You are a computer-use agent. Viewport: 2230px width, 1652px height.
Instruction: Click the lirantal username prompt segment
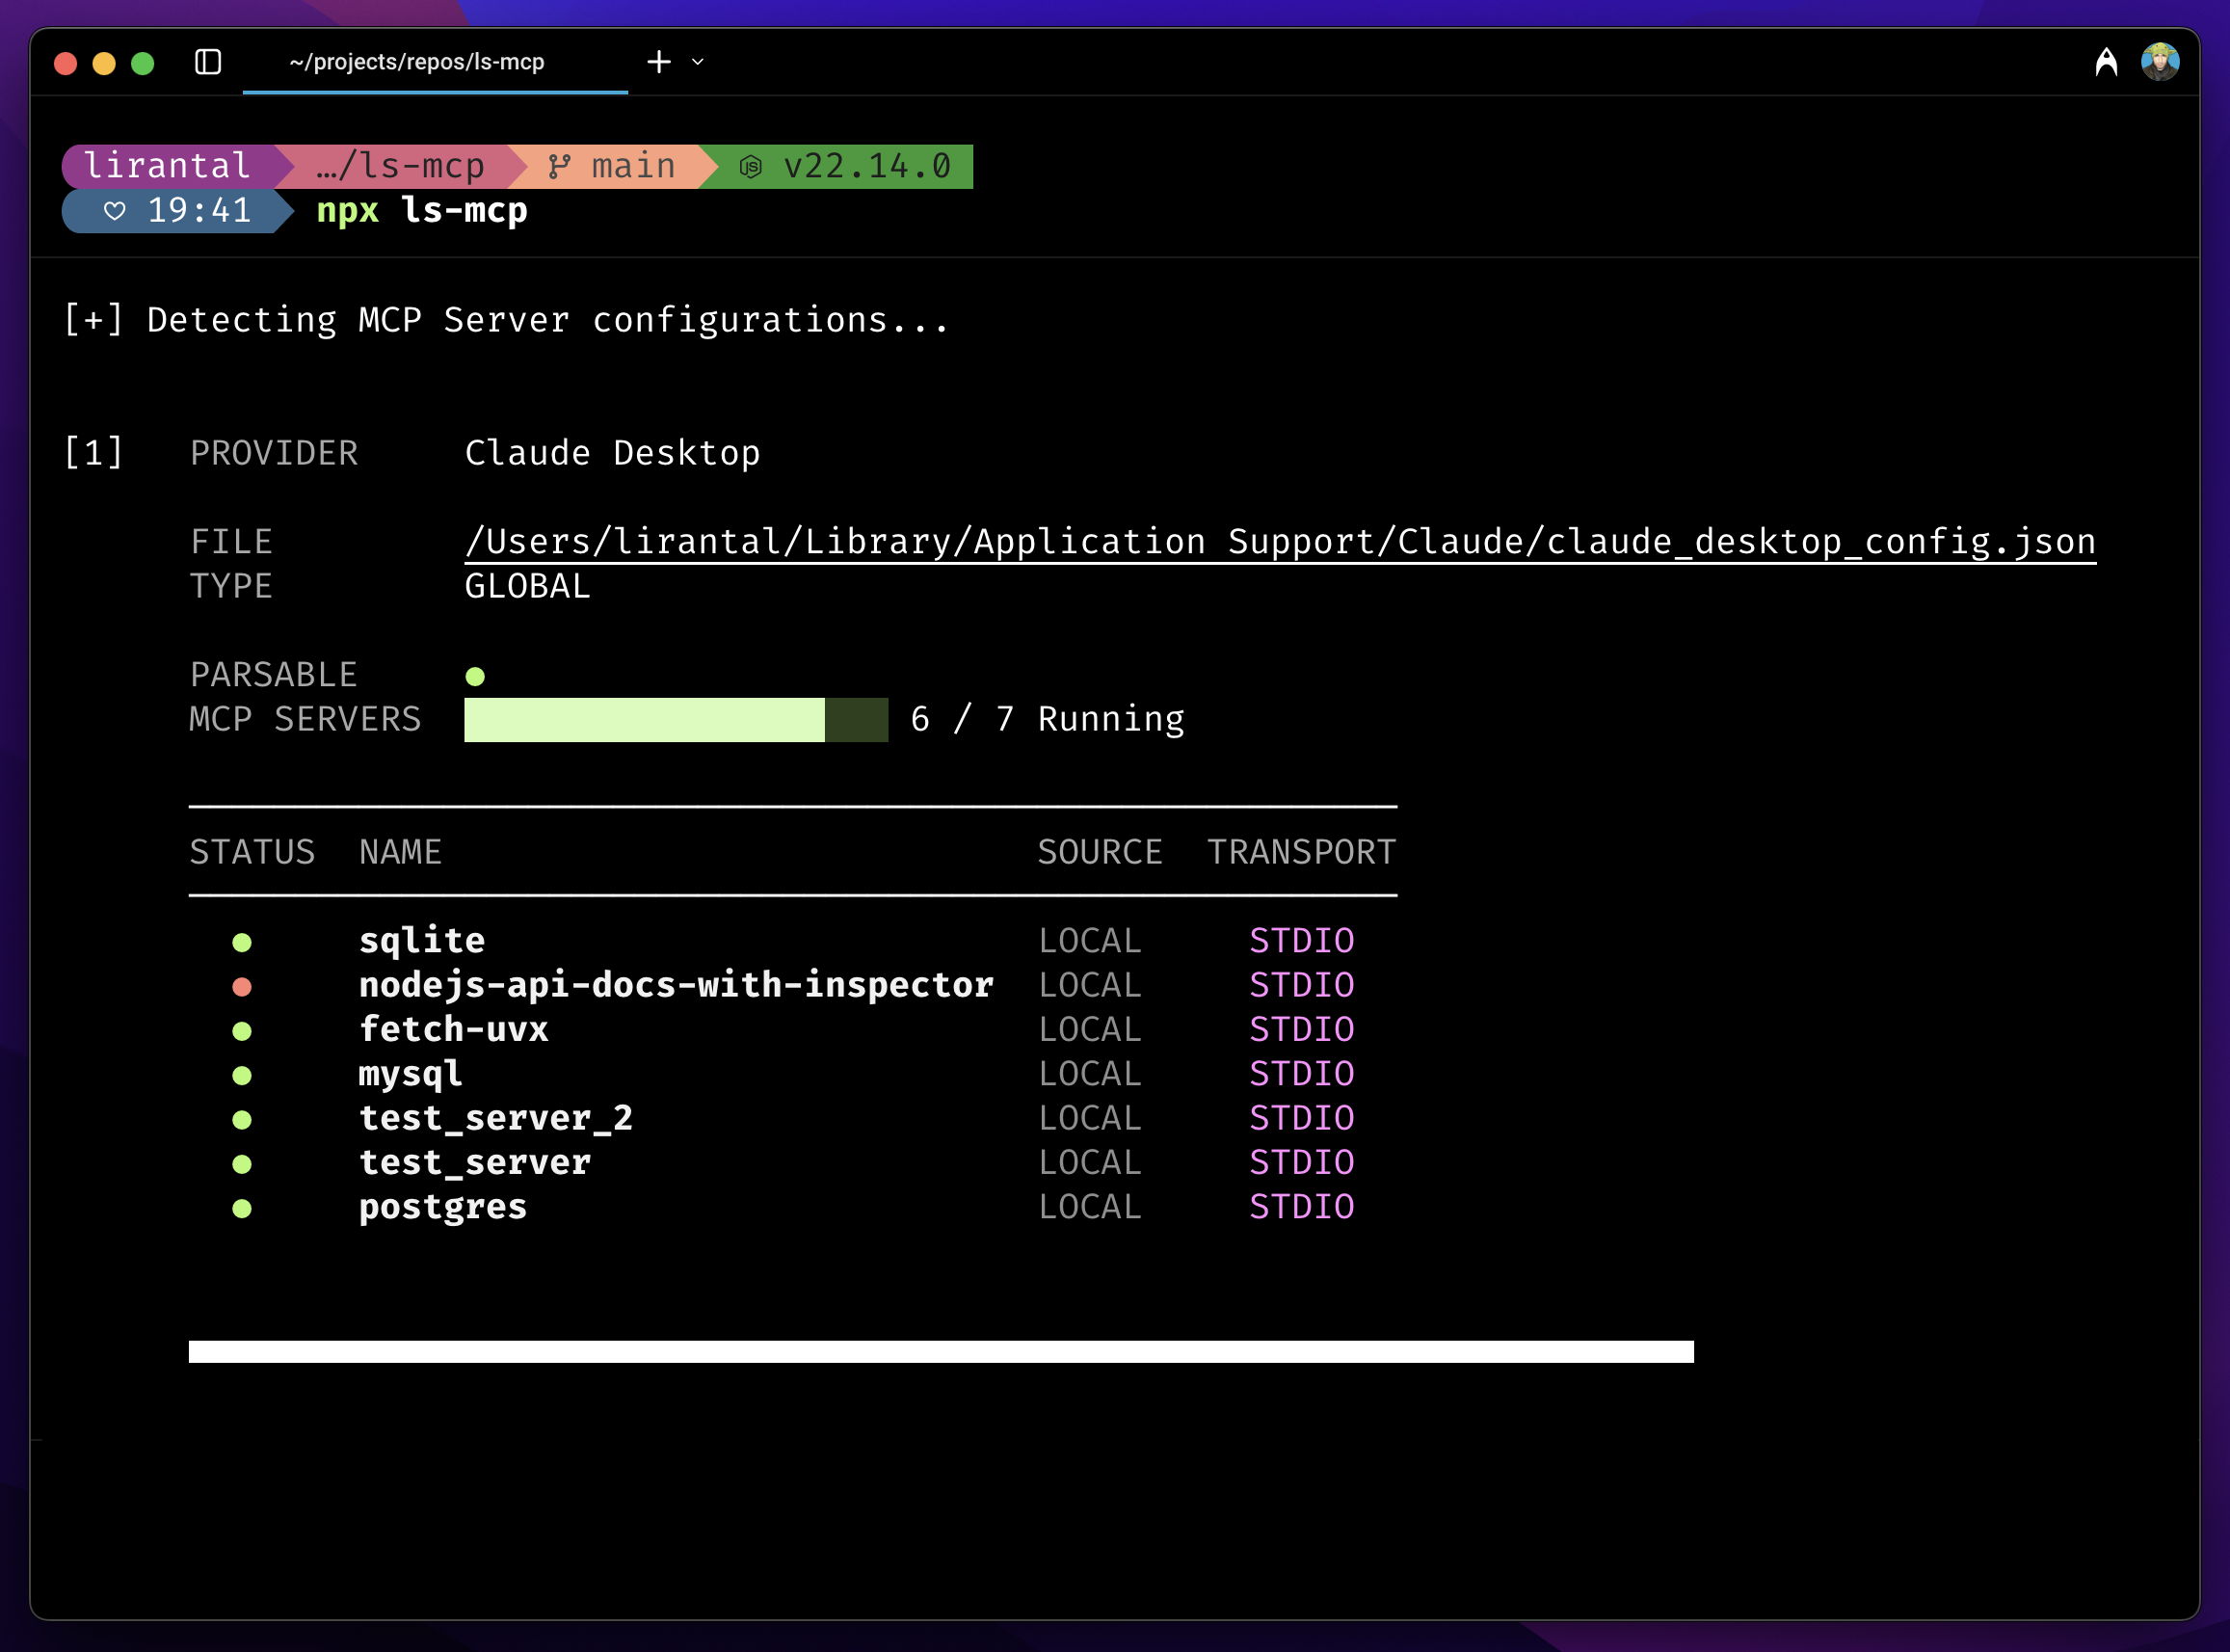pyautogui.click(x=166, y=166)
